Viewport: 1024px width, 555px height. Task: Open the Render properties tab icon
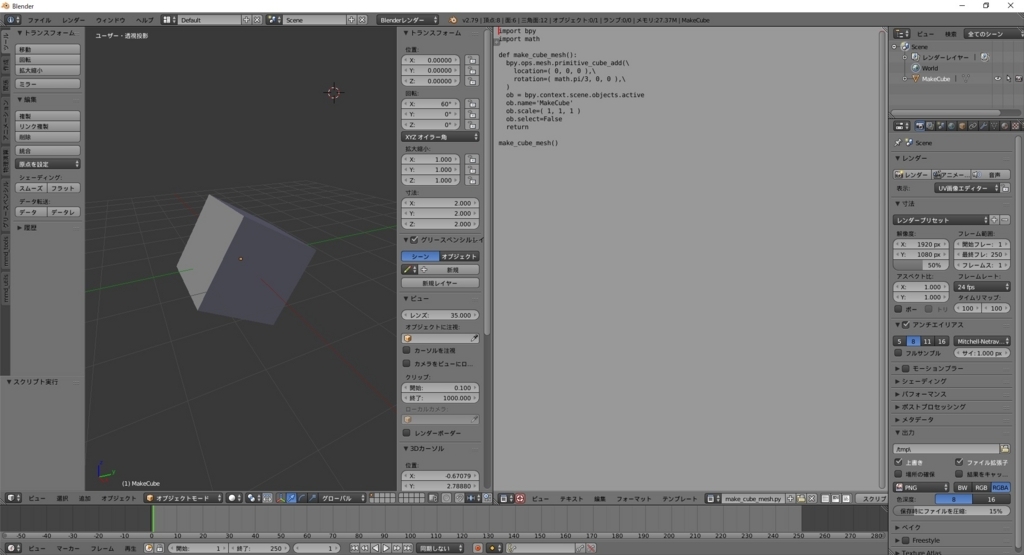click(x=920, y=126)
